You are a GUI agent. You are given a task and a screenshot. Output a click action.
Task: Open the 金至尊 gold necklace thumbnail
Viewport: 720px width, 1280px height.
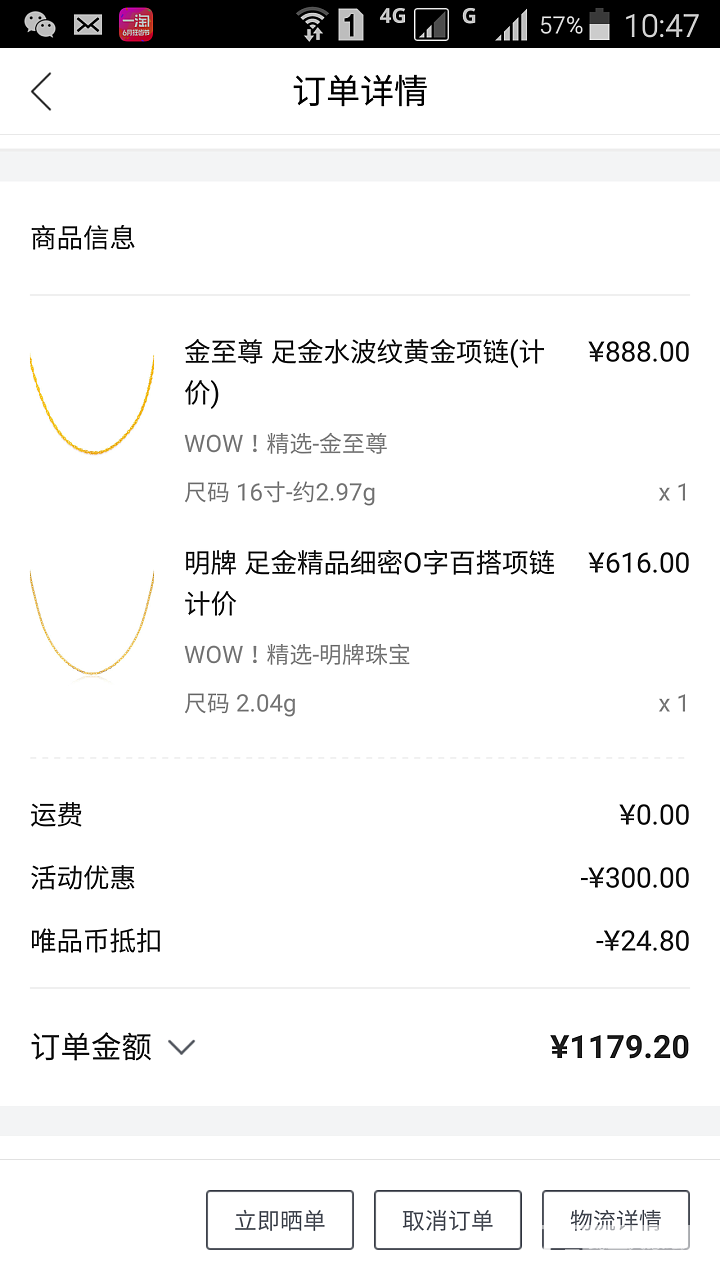pyautogui.click(x=92, y=405)
